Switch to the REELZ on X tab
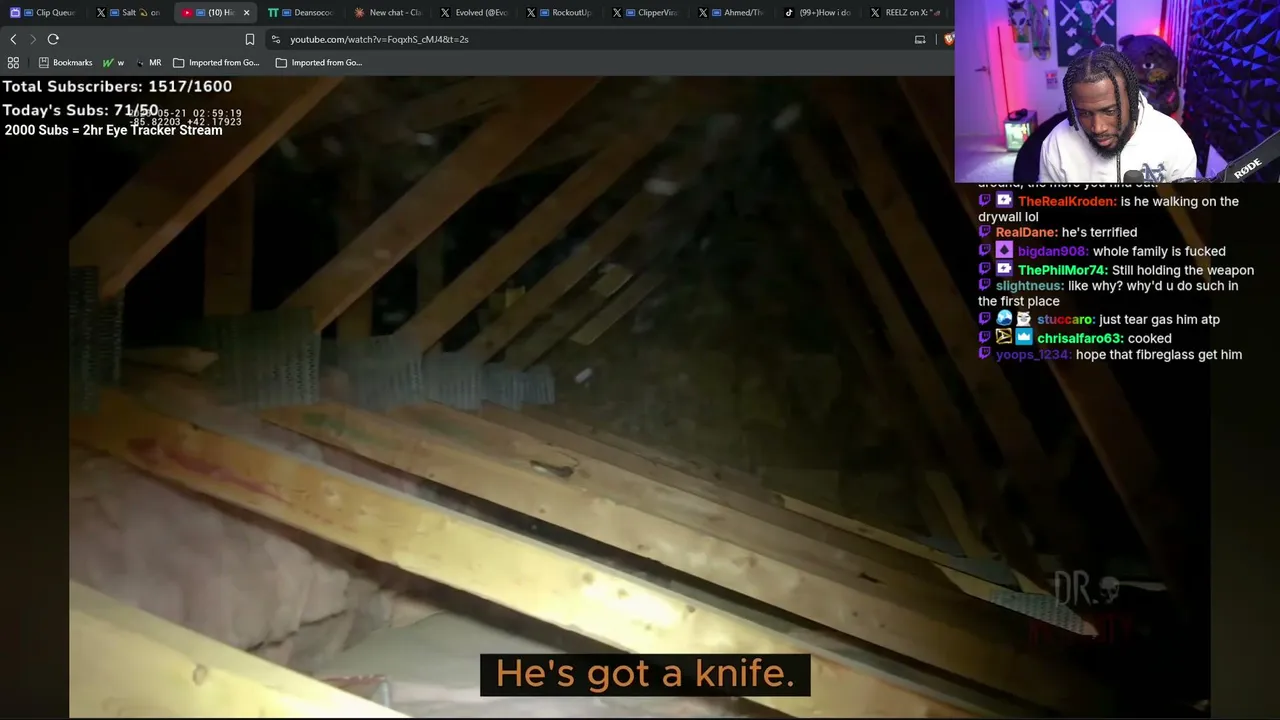 [904, 13]
